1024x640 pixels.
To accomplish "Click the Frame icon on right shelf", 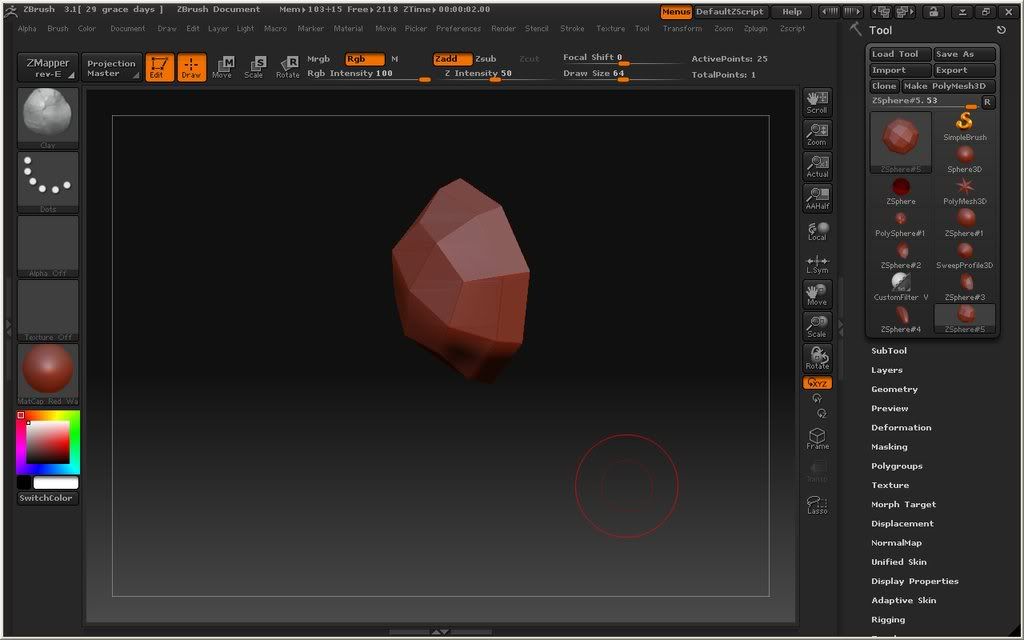I will coord(817,438).
